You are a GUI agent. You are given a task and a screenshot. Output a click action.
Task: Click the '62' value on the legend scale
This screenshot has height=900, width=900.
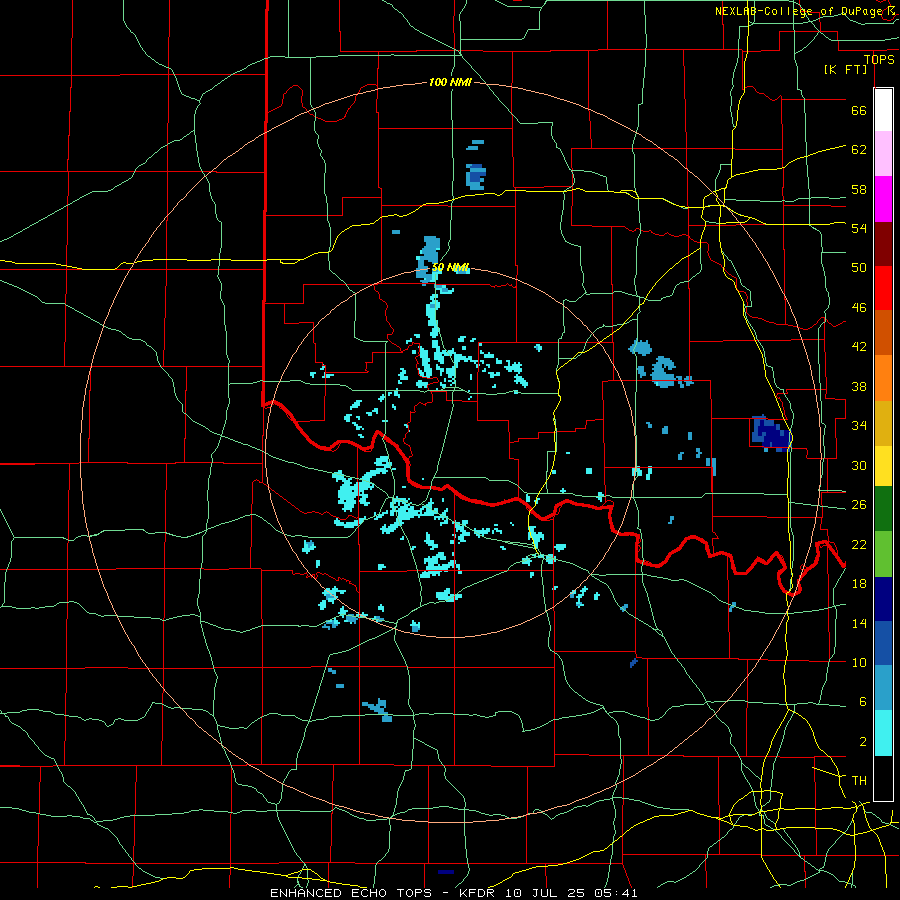click(859, 150)
